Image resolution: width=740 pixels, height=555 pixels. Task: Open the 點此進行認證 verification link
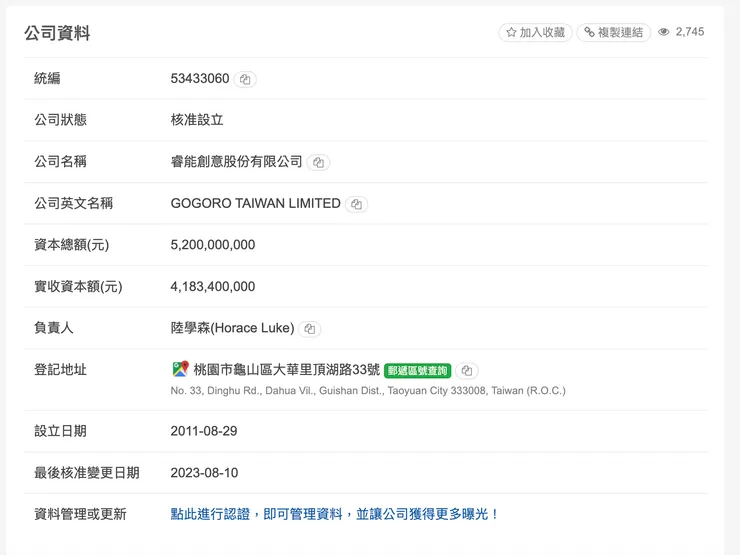click(334, 514)
